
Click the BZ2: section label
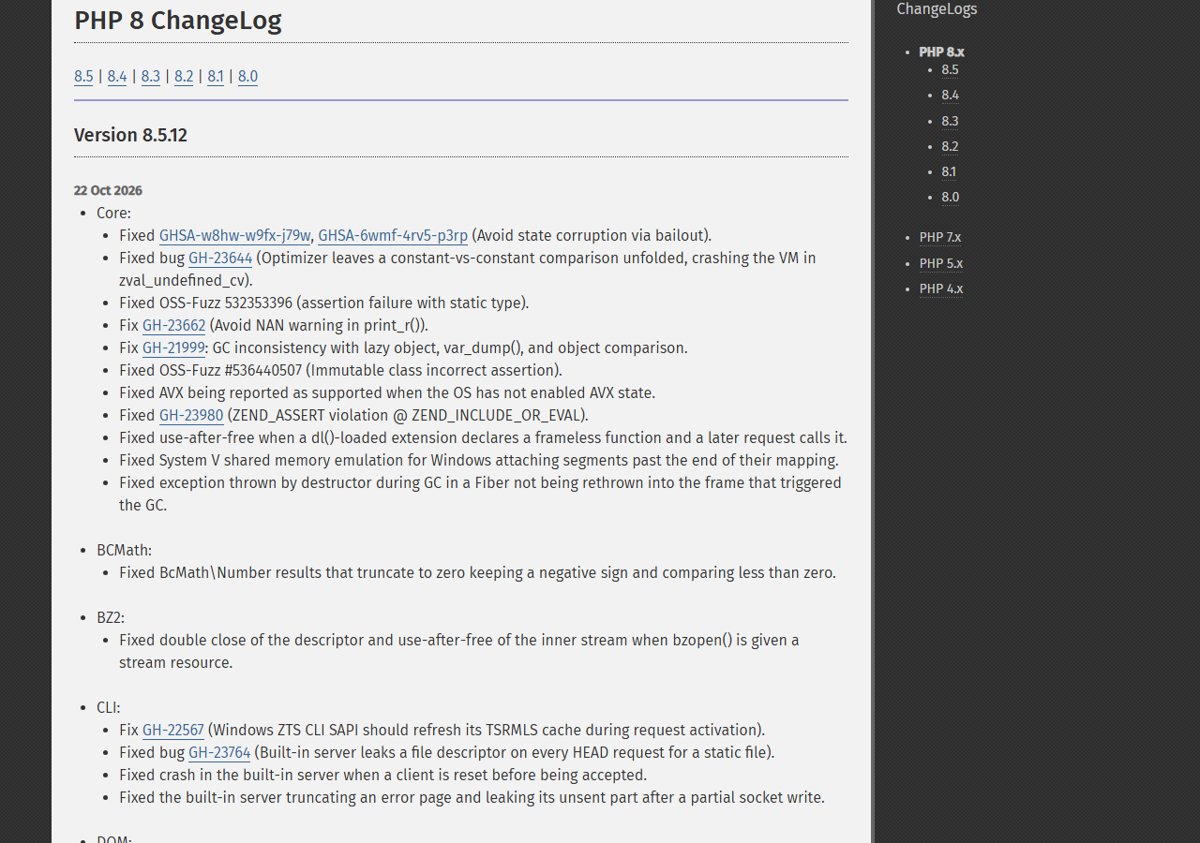point(110,617)
